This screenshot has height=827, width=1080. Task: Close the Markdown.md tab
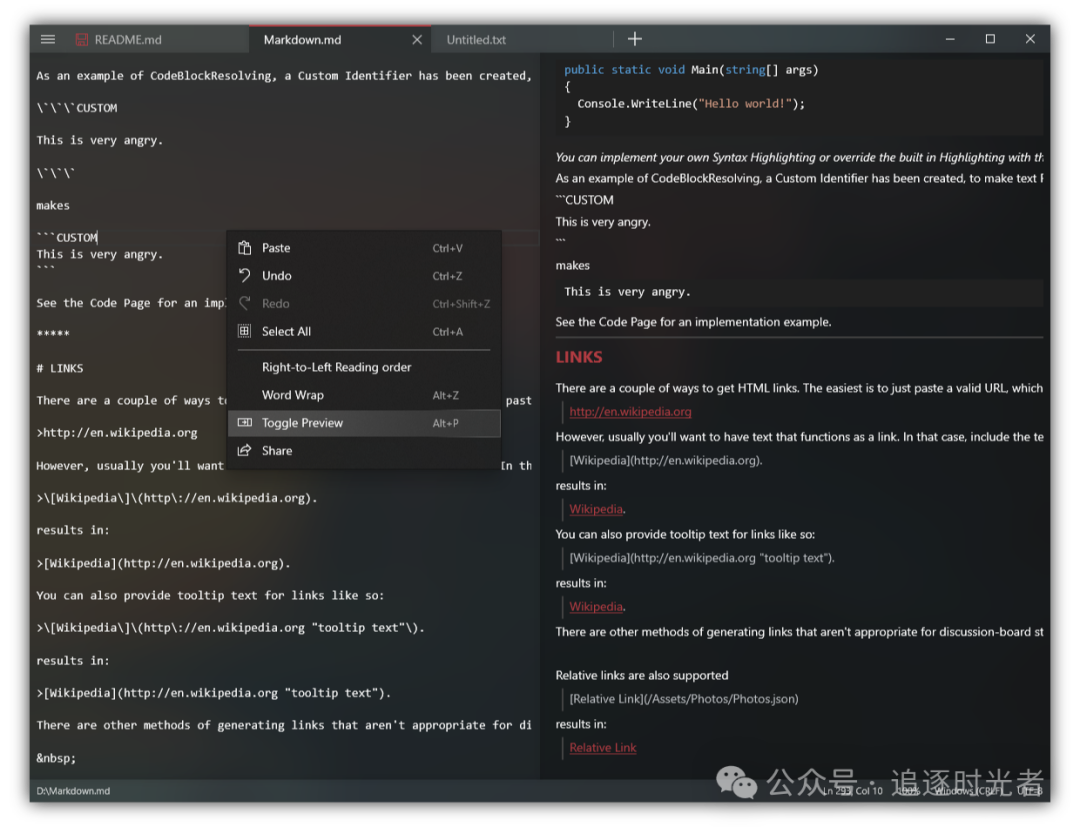click(417, 40)
